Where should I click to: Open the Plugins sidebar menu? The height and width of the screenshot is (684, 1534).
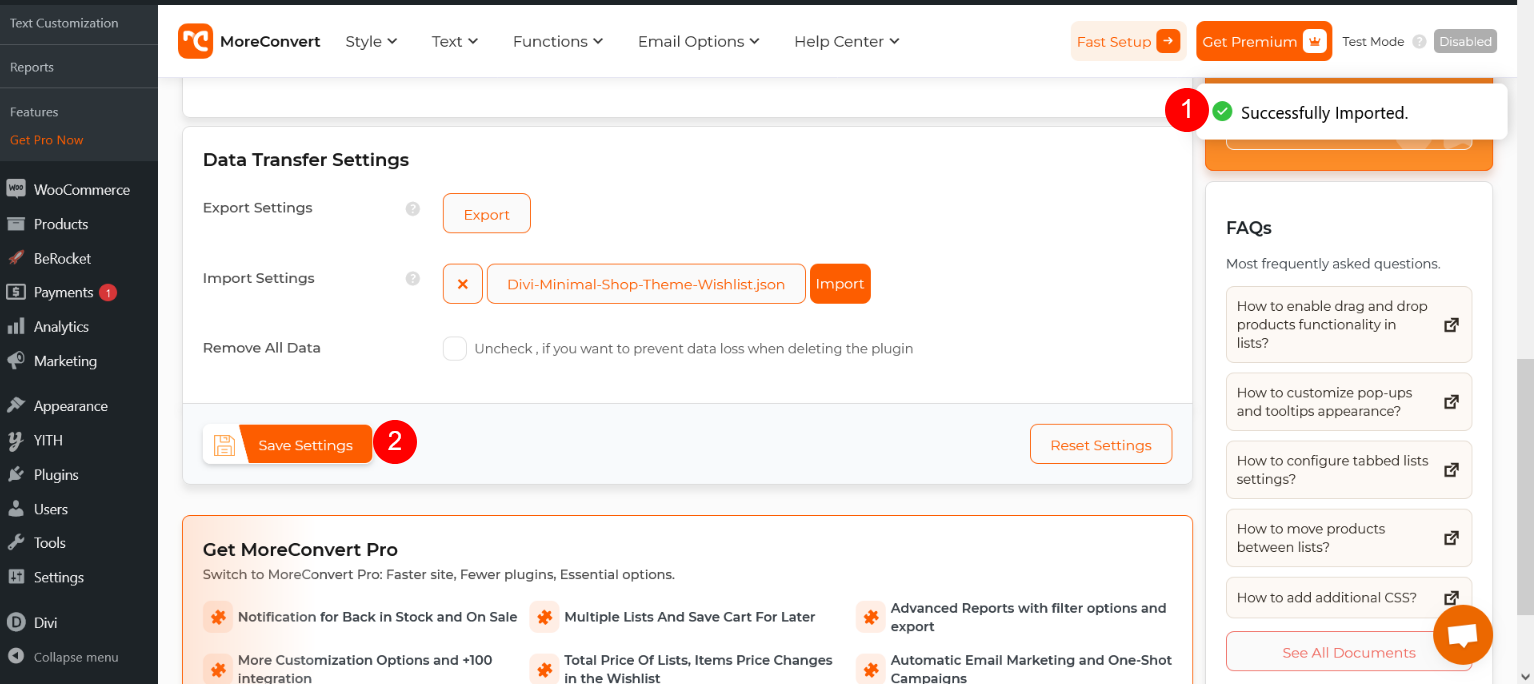(x=79, y=475)
